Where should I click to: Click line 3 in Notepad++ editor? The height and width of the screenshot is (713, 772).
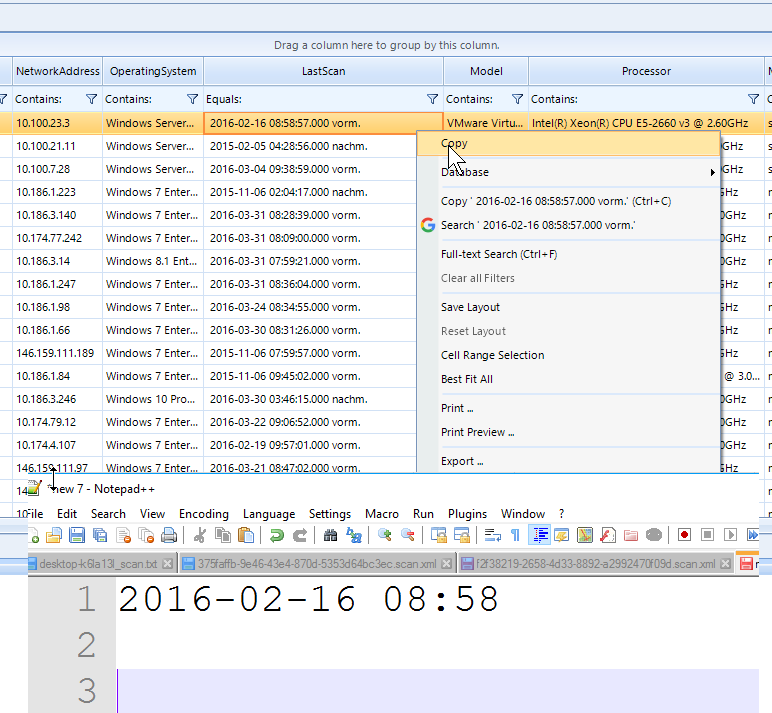point(437,690)
